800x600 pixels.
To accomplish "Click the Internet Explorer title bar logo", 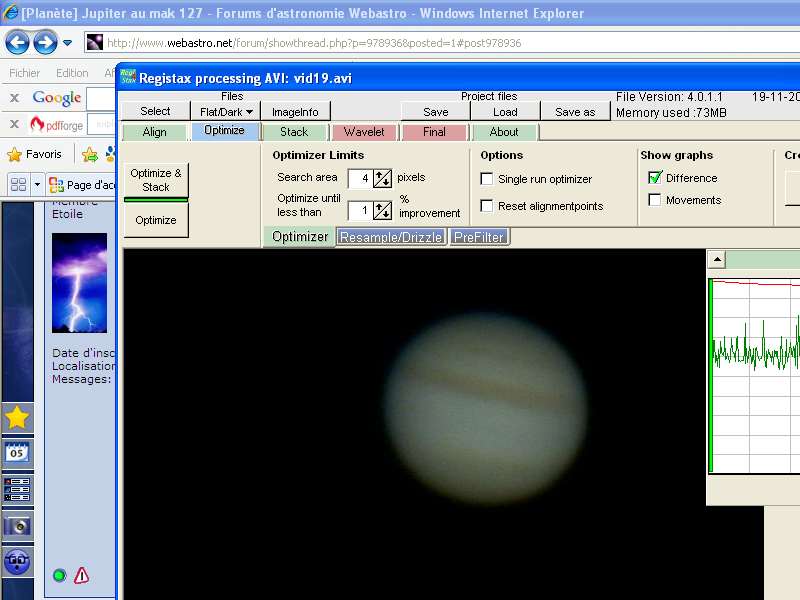I will [10, 13].
